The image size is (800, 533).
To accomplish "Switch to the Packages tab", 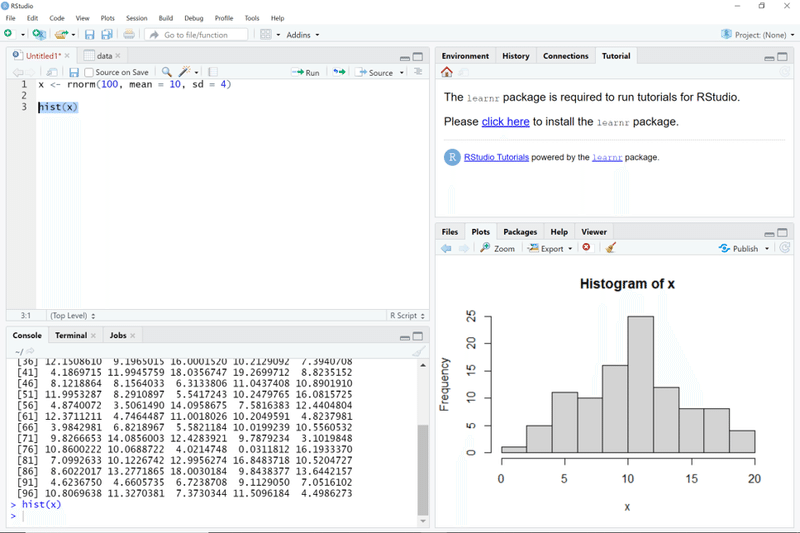I will point(520,232).
